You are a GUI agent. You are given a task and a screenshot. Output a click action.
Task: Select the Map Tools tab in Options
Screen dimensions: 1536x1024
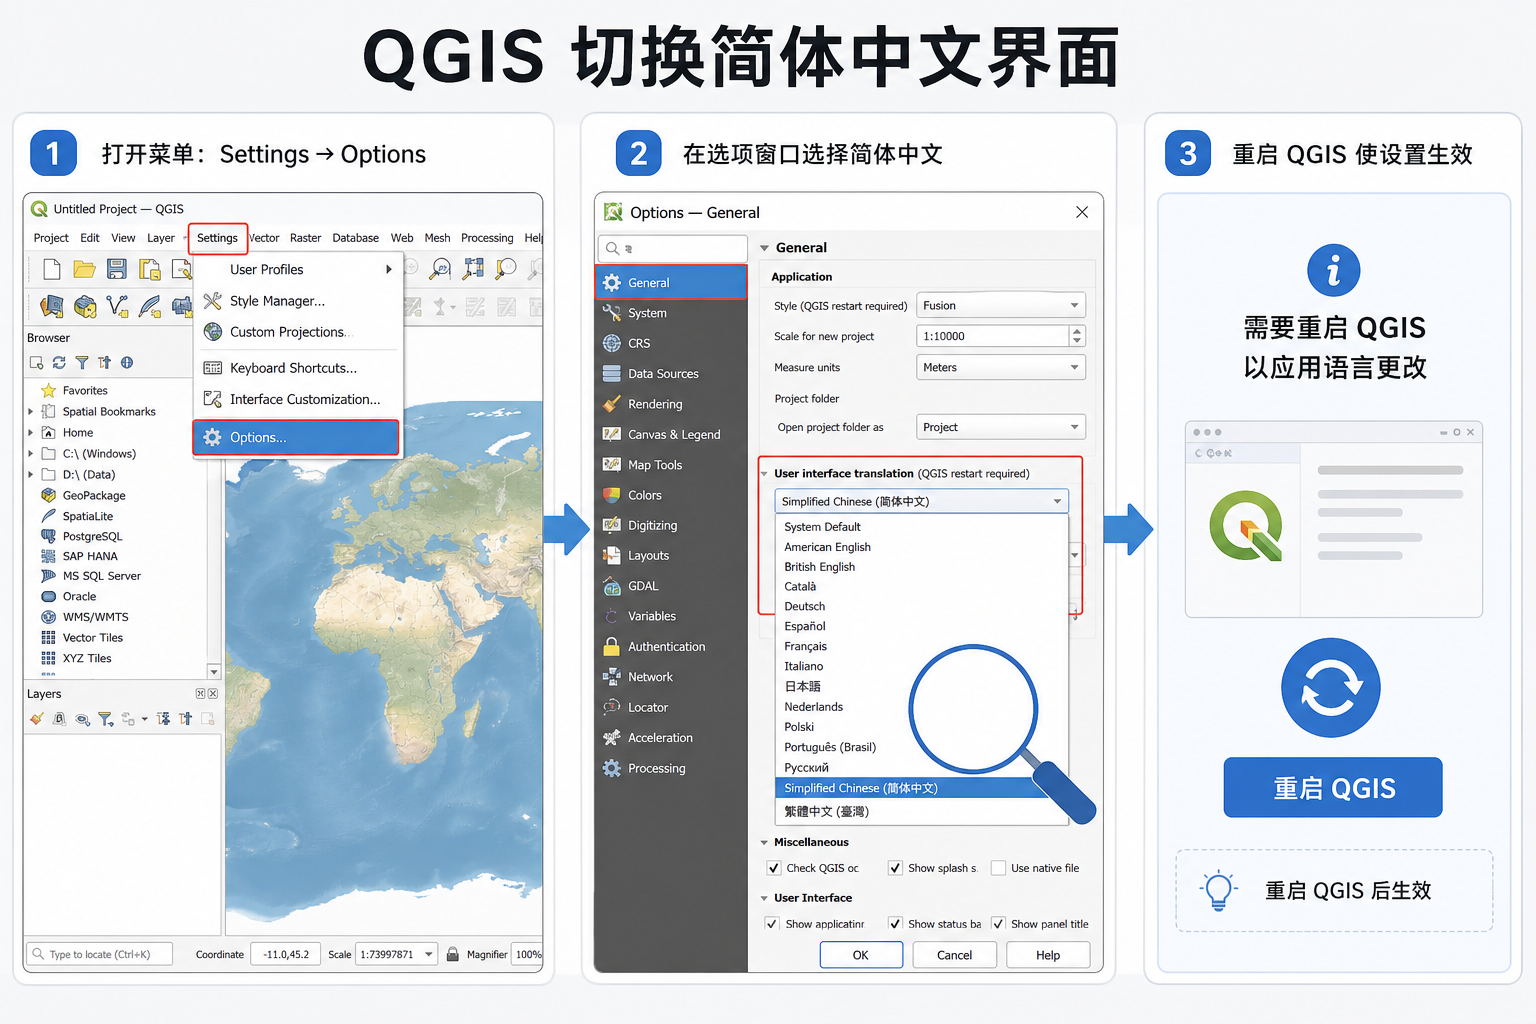coord(671,465)
